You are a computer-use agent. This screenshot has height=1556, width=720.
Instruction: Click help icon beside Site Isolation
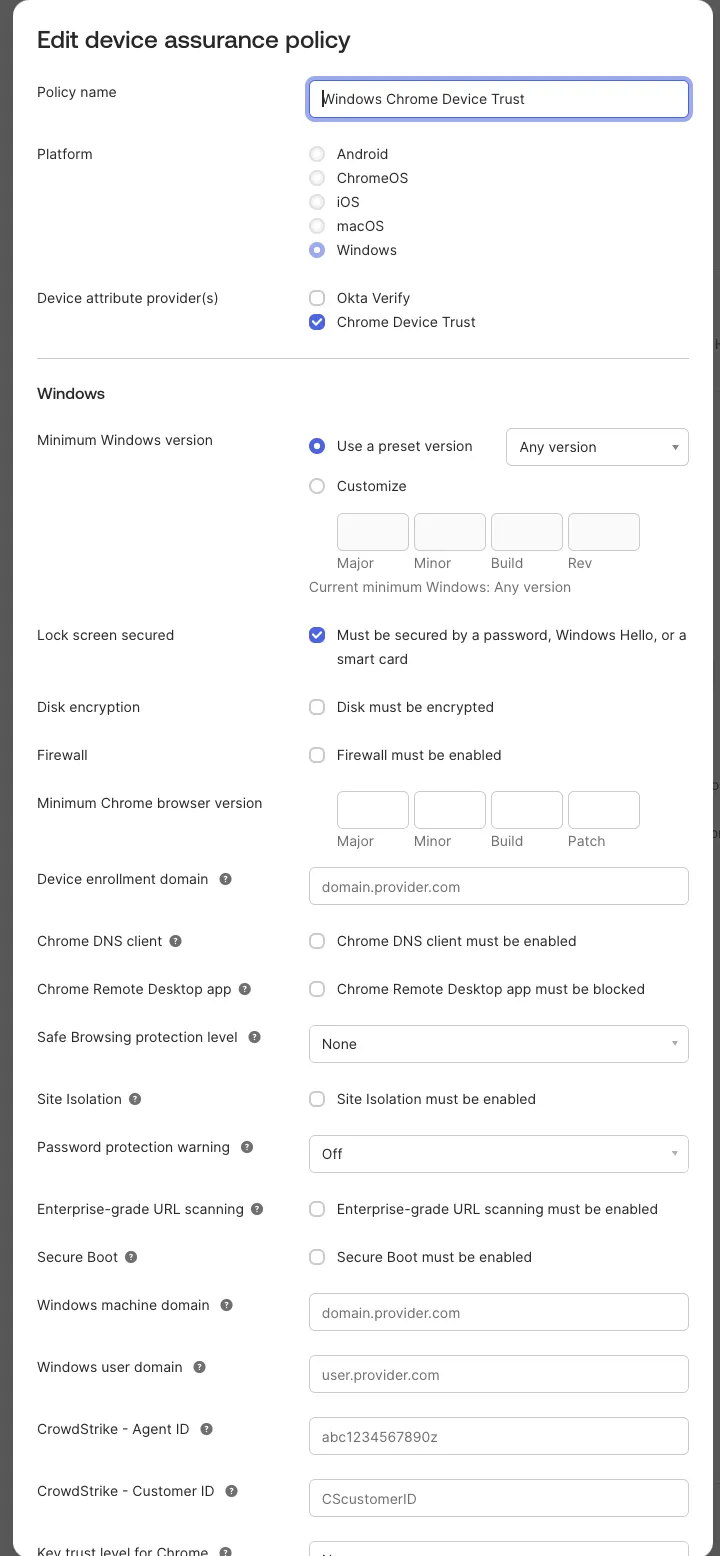pos(135,1099)
